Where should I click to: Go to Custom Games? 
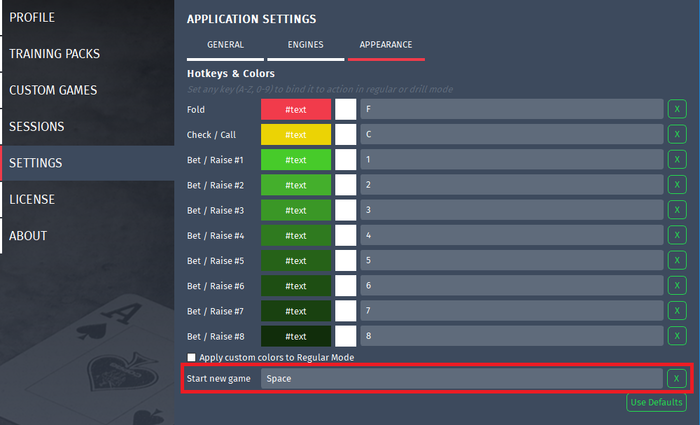point(87,90)
